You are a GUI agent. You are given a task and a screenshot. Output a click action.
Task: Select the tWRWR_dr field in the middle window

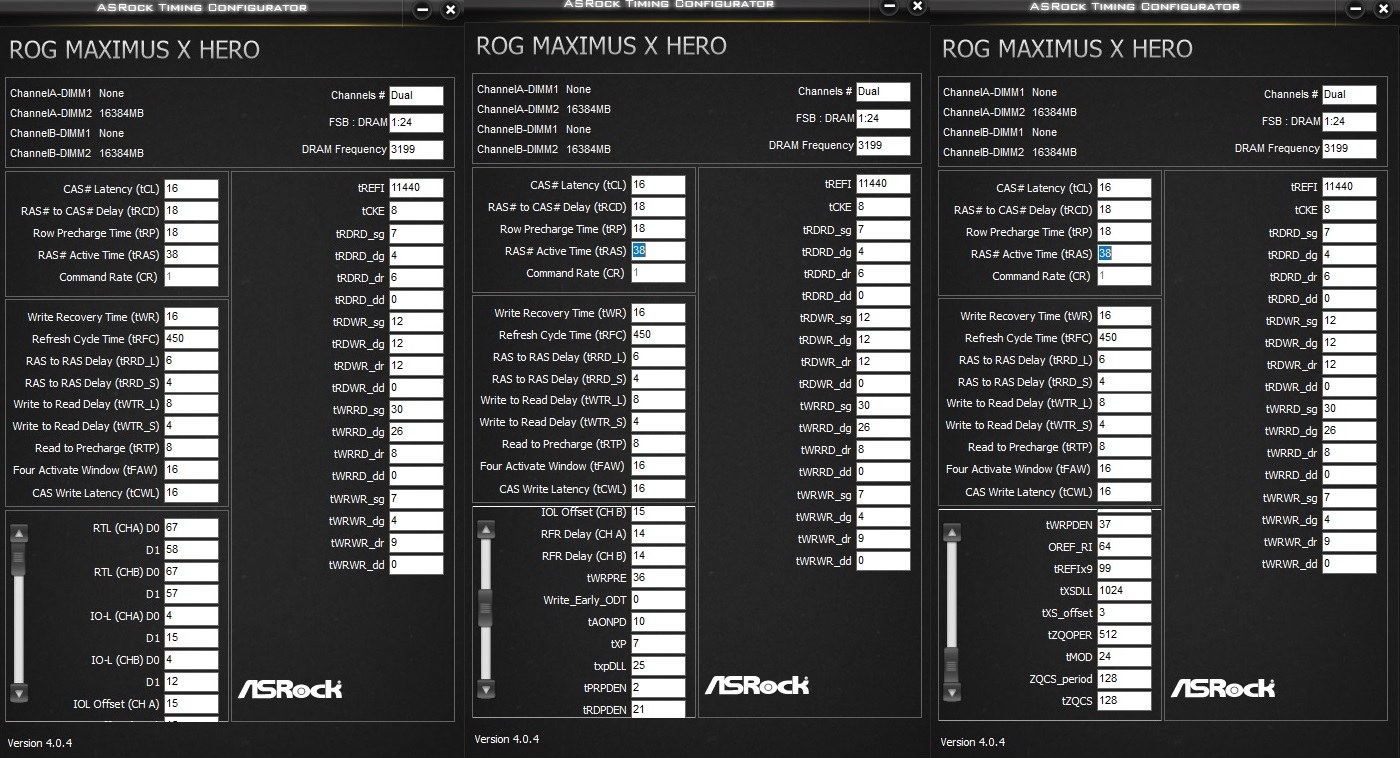coord(883,539)
